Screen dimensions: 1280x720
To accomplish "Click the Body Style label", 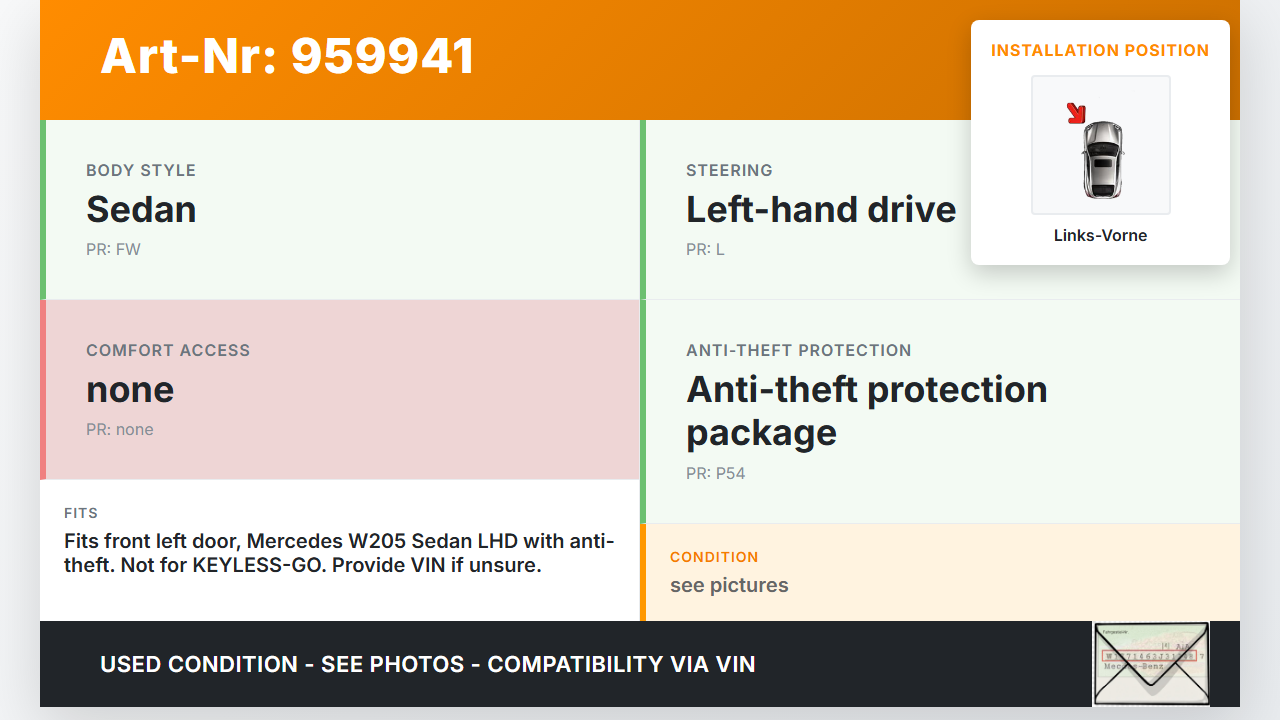I will point(141,170).
